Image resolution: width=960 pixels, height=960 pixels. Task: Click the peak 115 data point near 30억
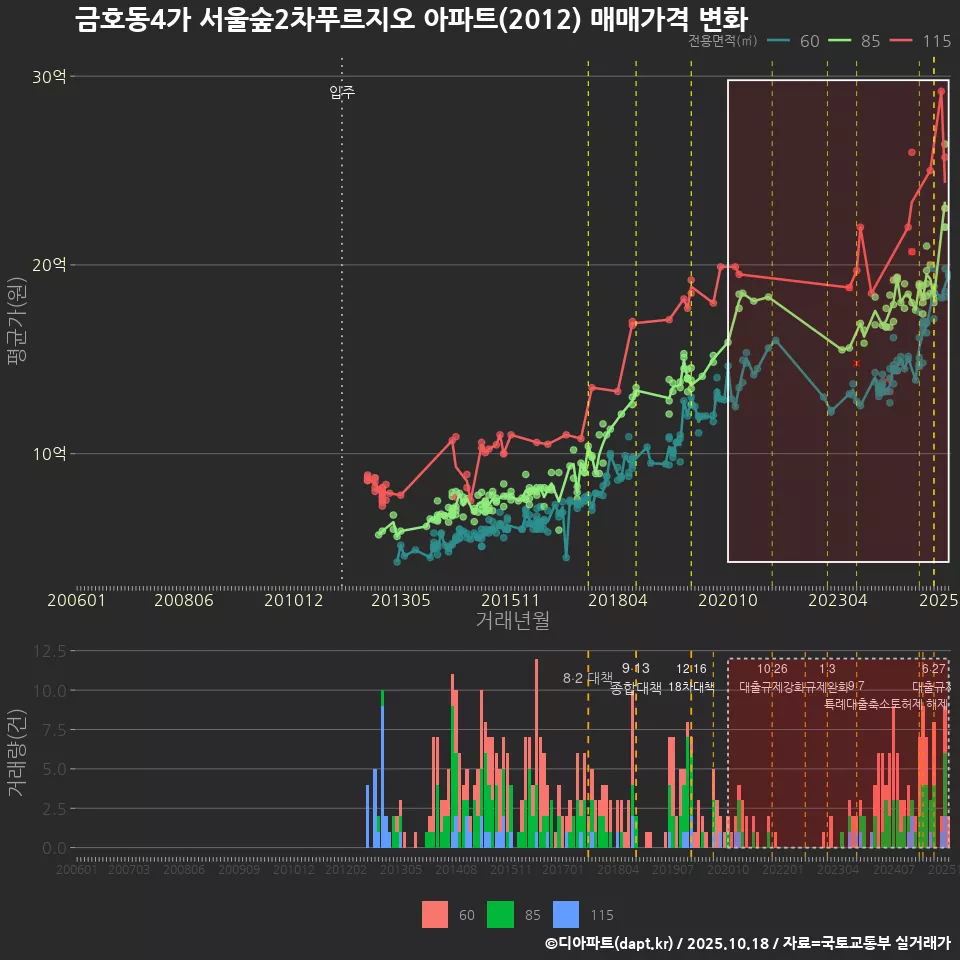coord(941,91)
